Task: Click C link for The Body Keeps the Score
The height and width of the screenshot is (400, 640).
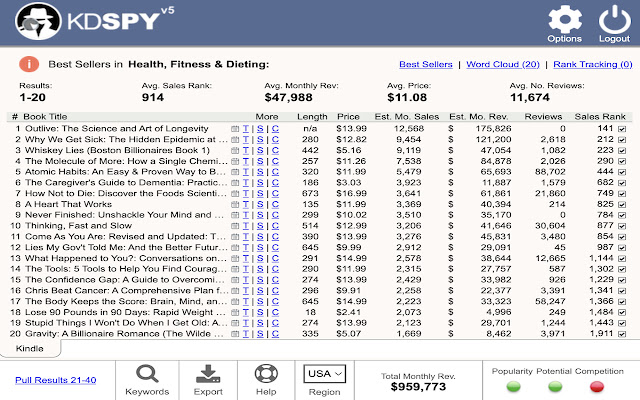Action: pyautogui.click(x=275, y=302)
